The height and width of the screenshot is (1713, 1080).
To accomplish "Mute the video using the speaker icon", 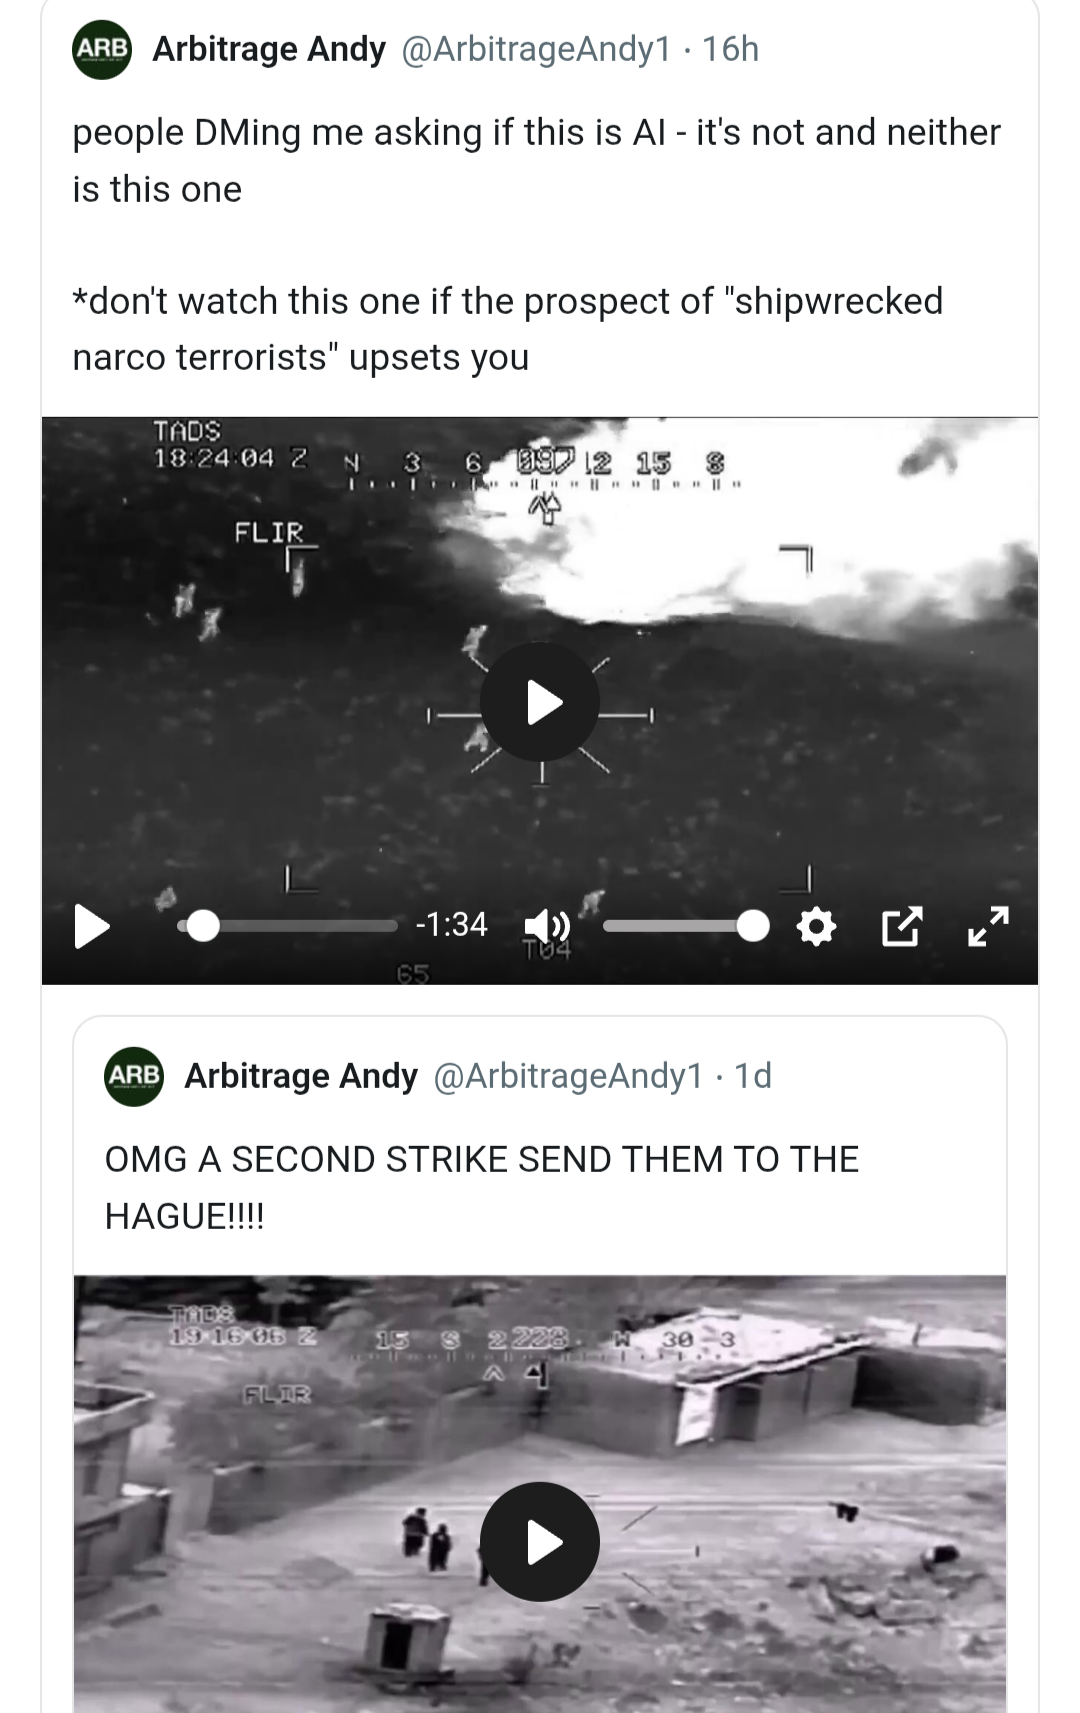I will coord(546,927).
